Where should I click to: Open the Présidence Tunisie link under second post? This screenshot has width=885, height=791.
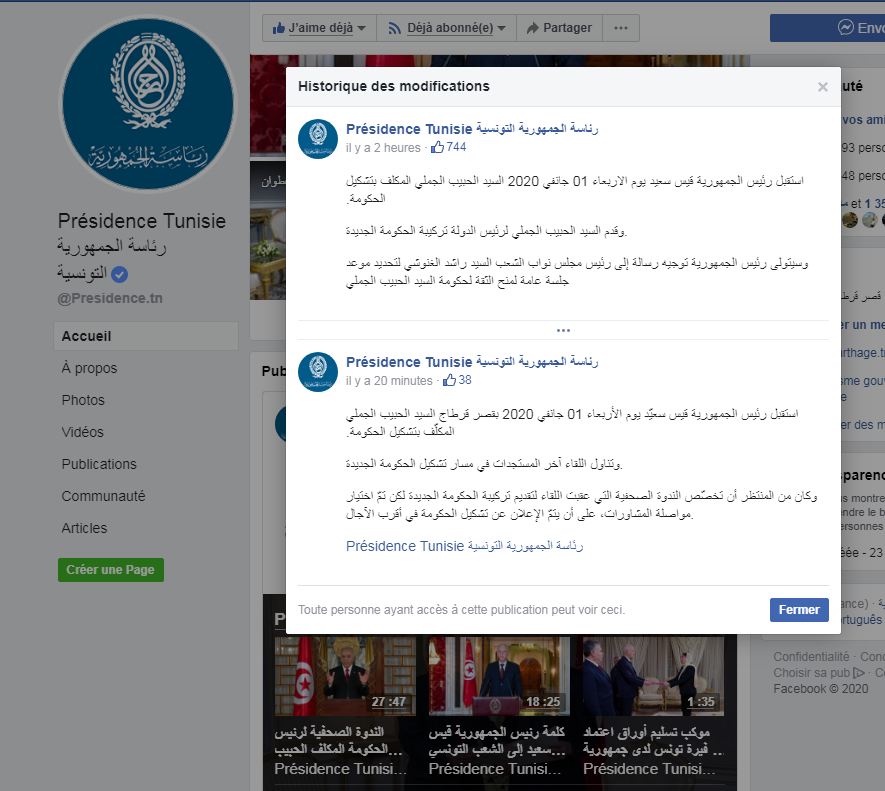(x=464, y=546)
